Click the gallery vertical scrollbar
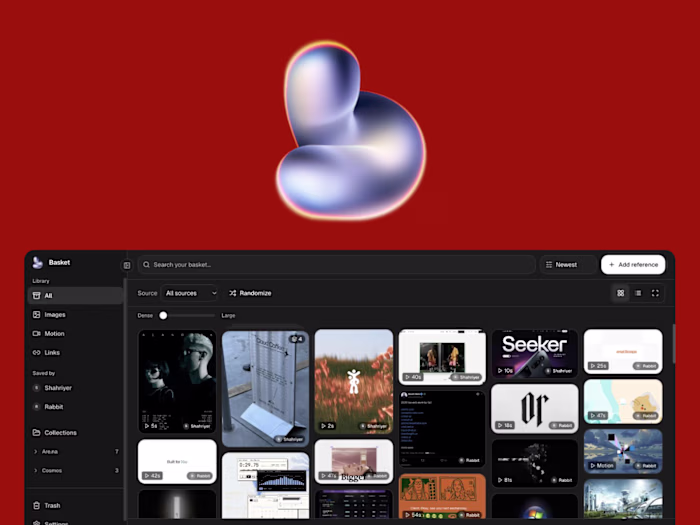The width and height of the screenshot is (700, 525). (673, 344)
